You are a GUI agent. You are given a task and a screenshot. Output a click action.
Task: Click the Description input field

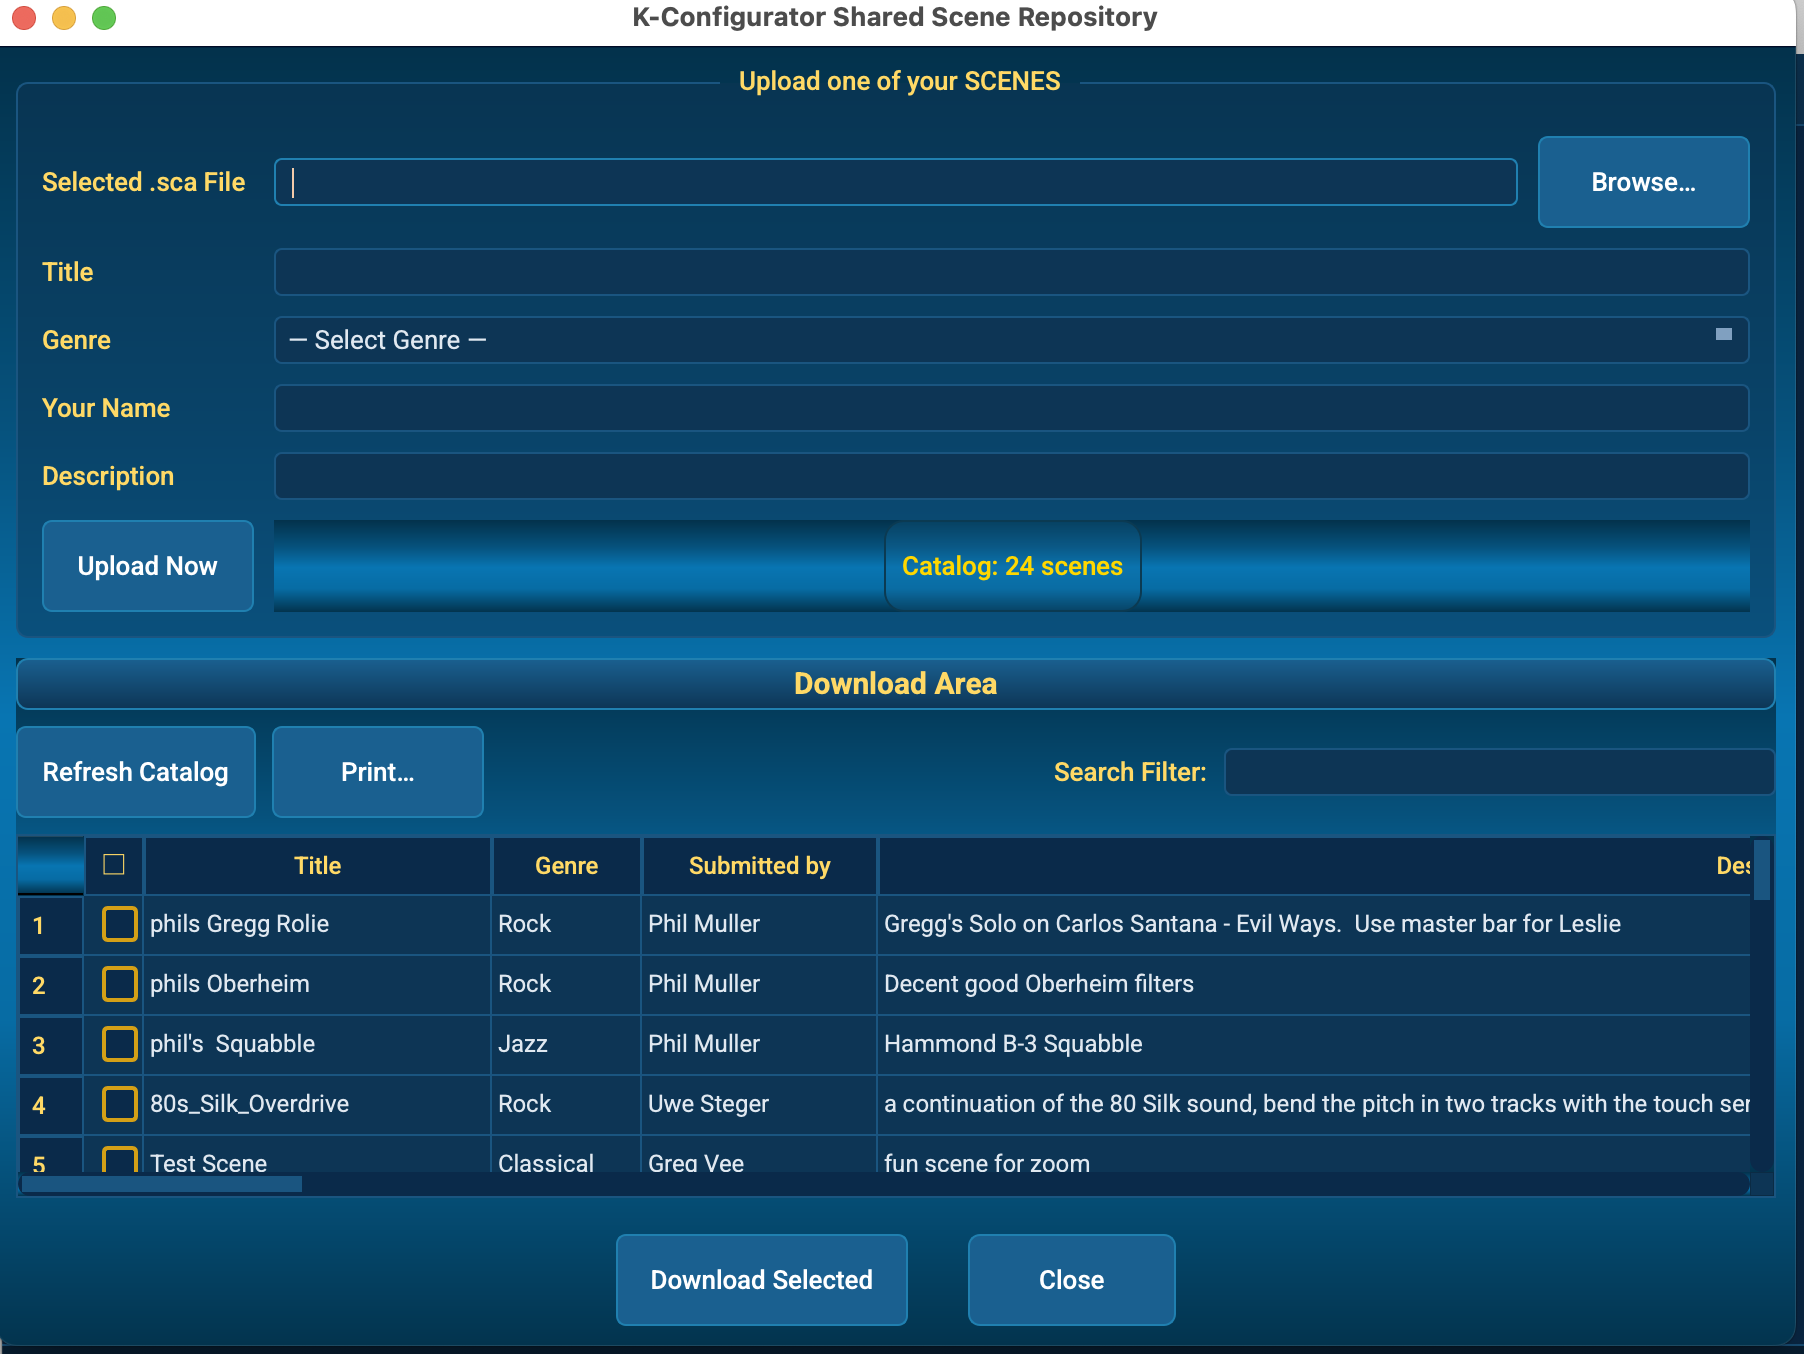1011,476
